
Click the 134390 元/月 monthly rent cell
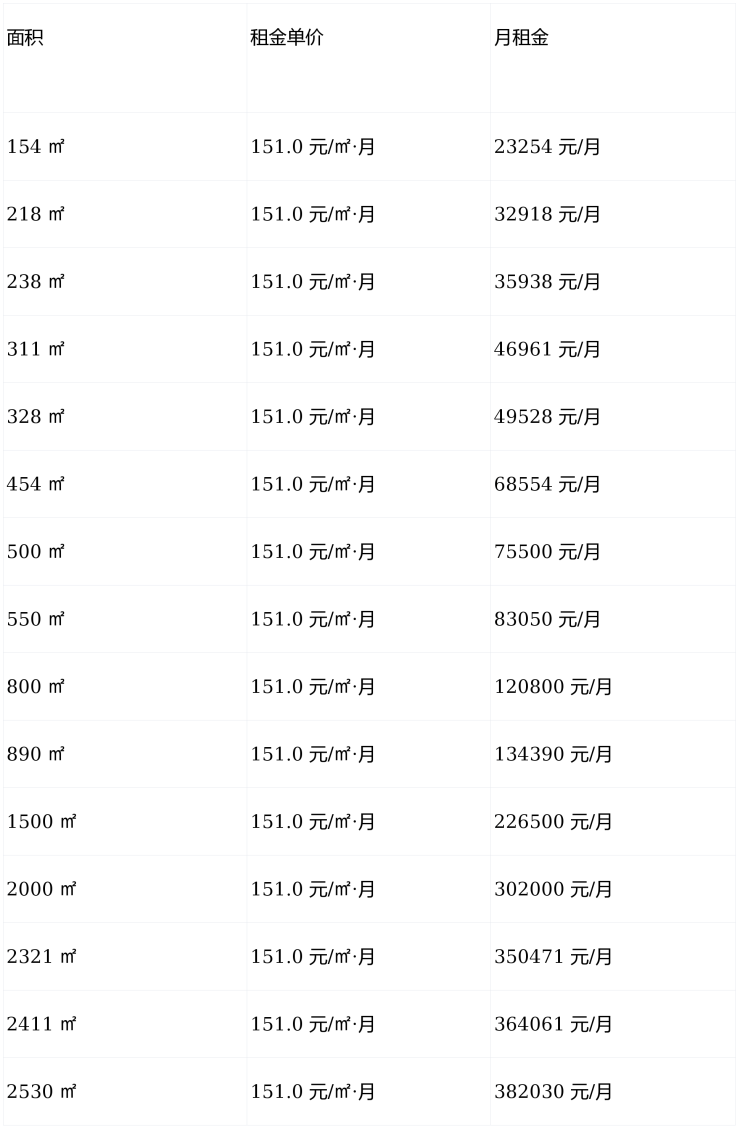tap(553, 754)
